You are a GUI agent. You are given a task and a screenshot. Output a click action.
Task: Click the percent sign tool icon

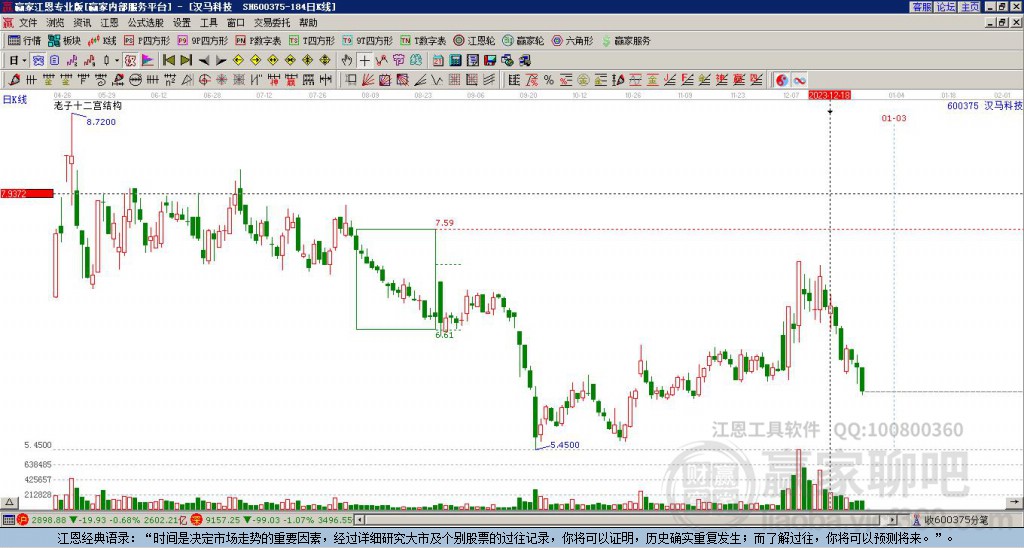[549, 80]
